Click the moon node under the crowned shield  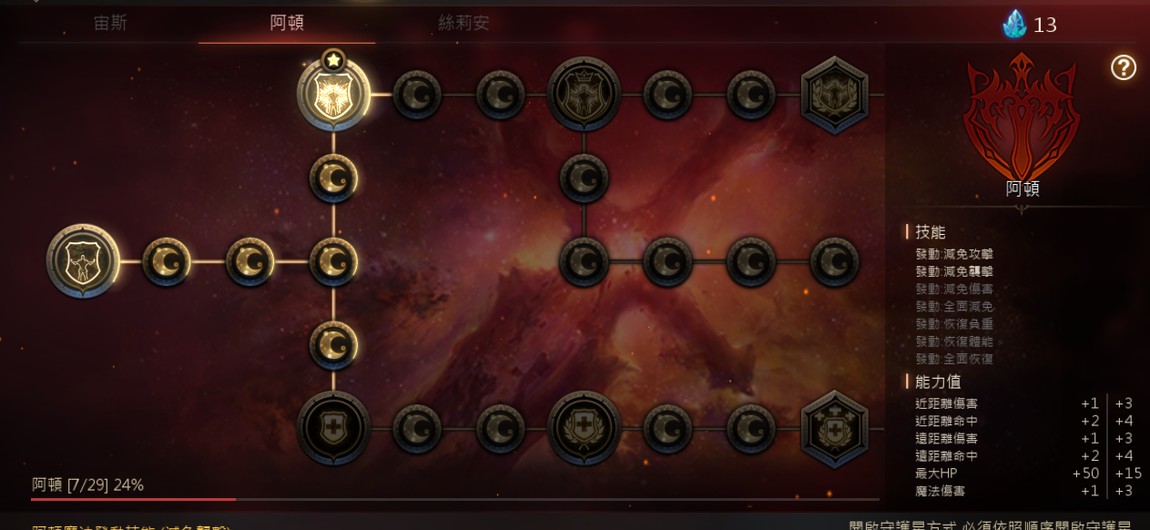(584, 178)
